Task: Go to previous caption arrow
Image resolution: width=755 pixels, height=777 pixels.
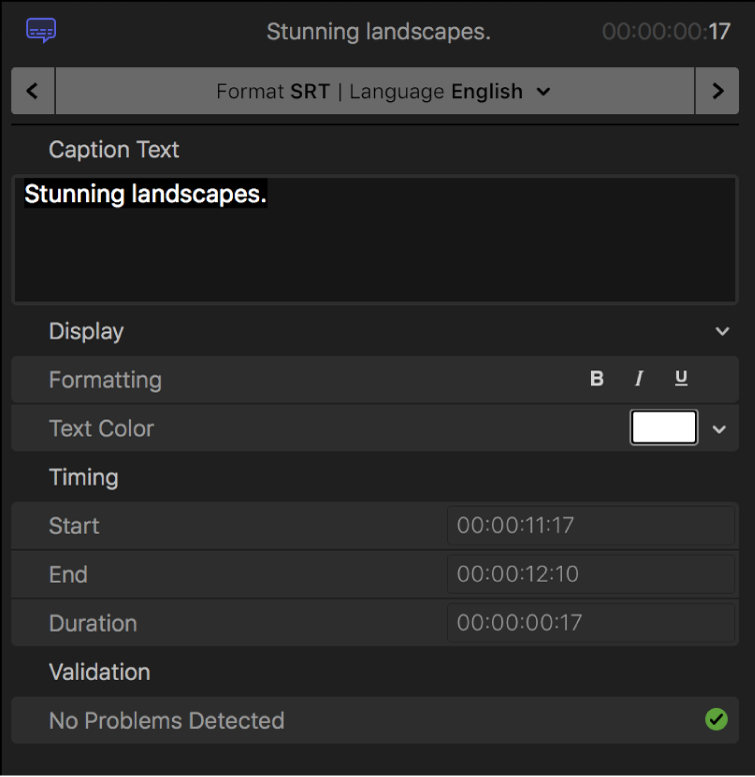Action: (x=33, y=91)
